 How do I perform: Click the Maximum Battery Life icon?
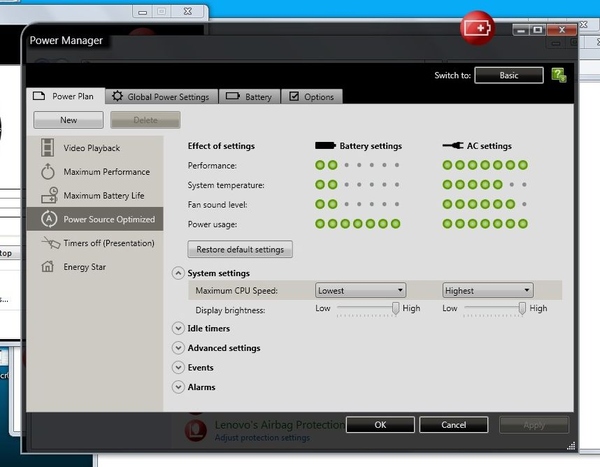point(49,195)
